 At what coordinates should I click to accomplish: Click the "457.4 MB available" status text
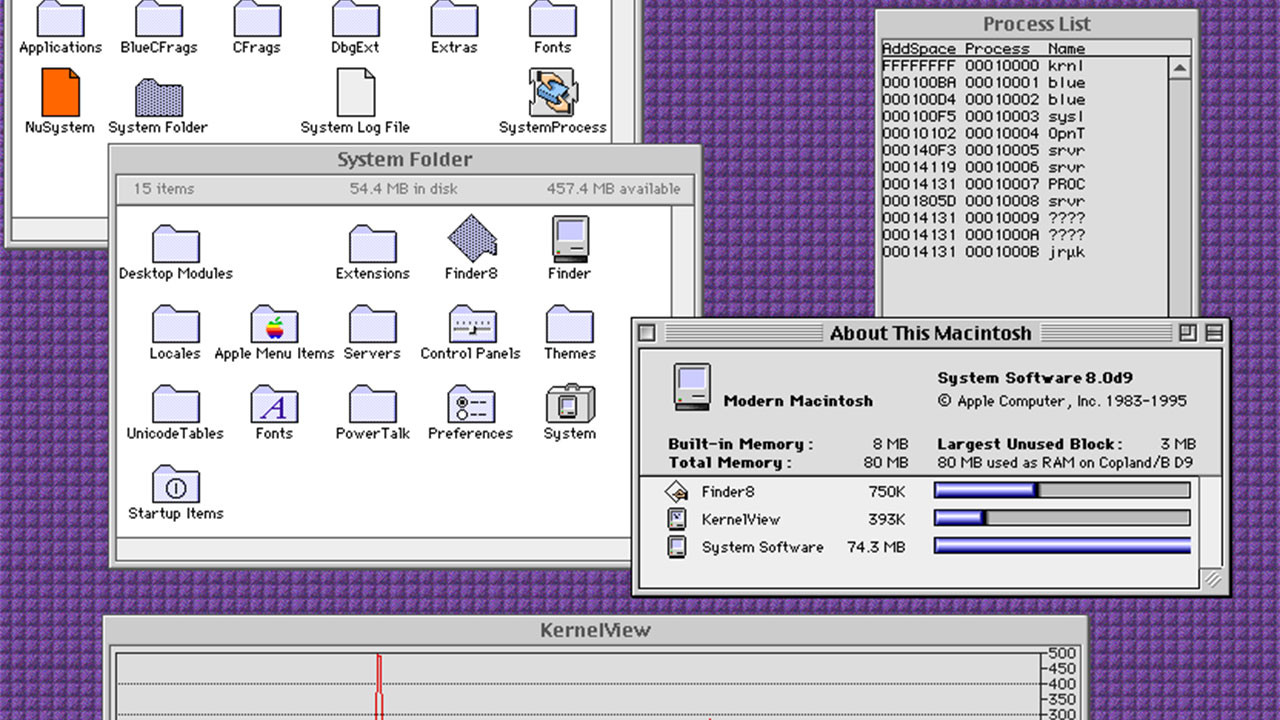point(613,188)
